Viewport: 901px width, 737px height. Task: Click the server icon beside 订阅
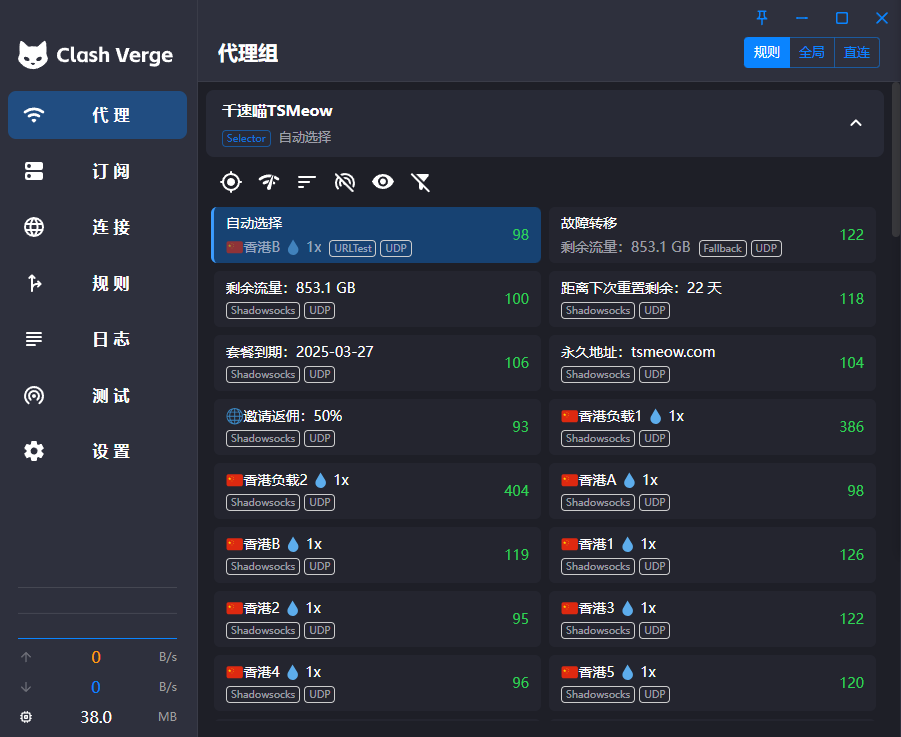[34, 171]
